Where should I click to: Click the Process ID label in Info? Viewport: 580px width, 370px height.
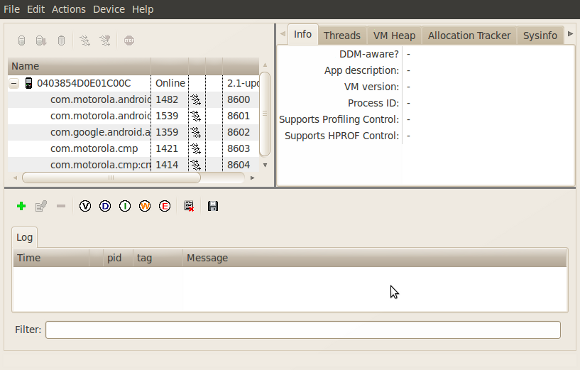pos(373,103)
